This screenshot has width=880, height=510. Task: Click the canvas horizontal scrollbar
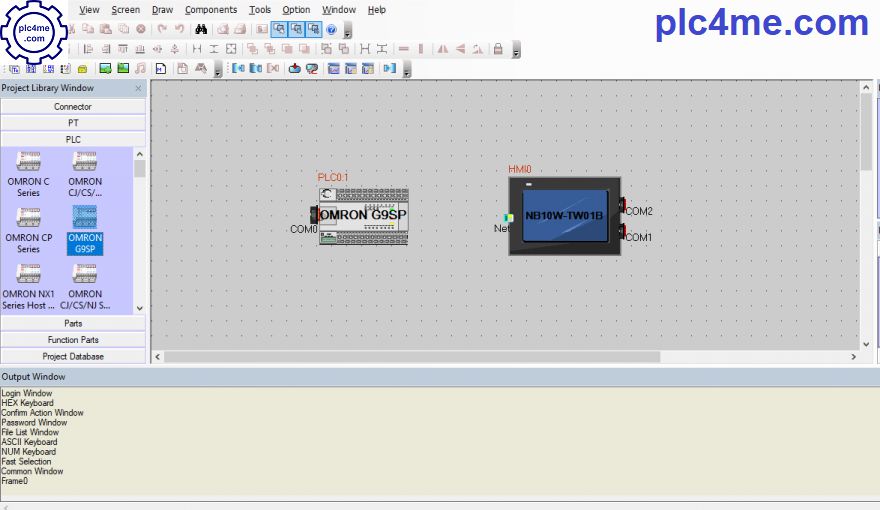click(411, 356)
